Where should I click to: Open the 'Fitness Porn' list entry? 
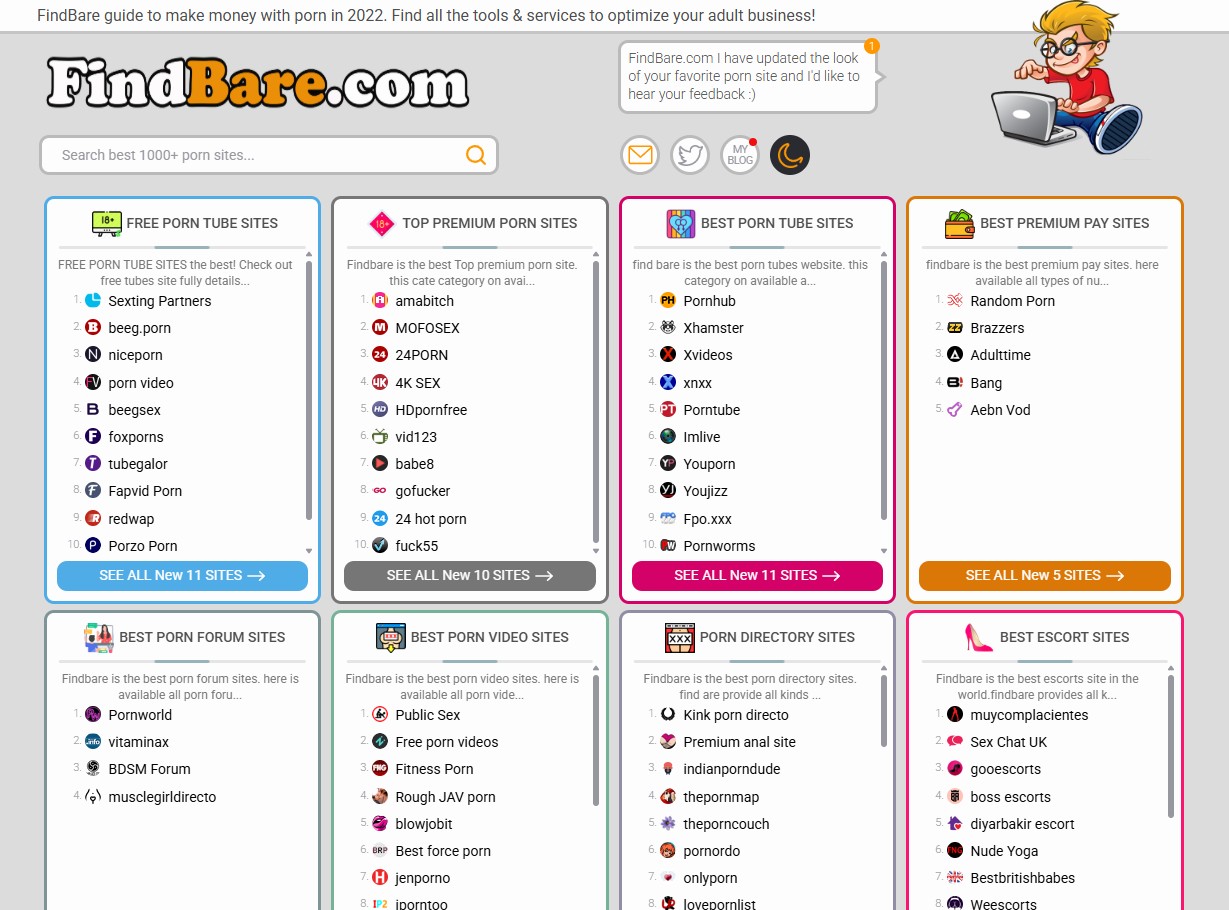434,769
